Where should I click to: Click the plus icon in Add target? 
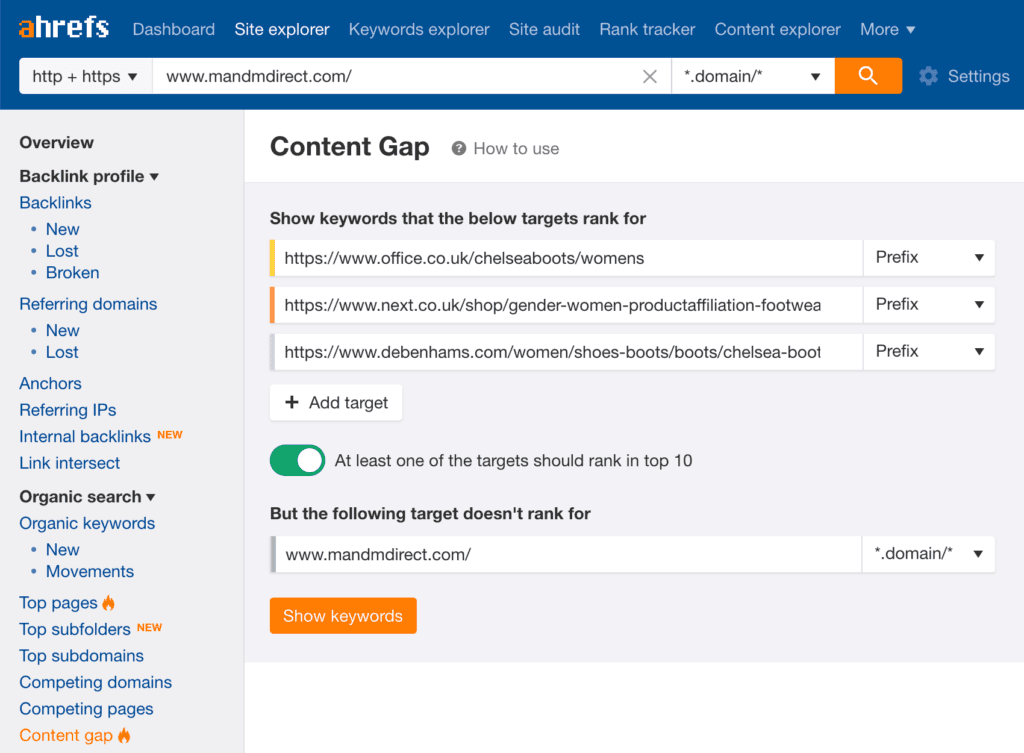[292, 402]
